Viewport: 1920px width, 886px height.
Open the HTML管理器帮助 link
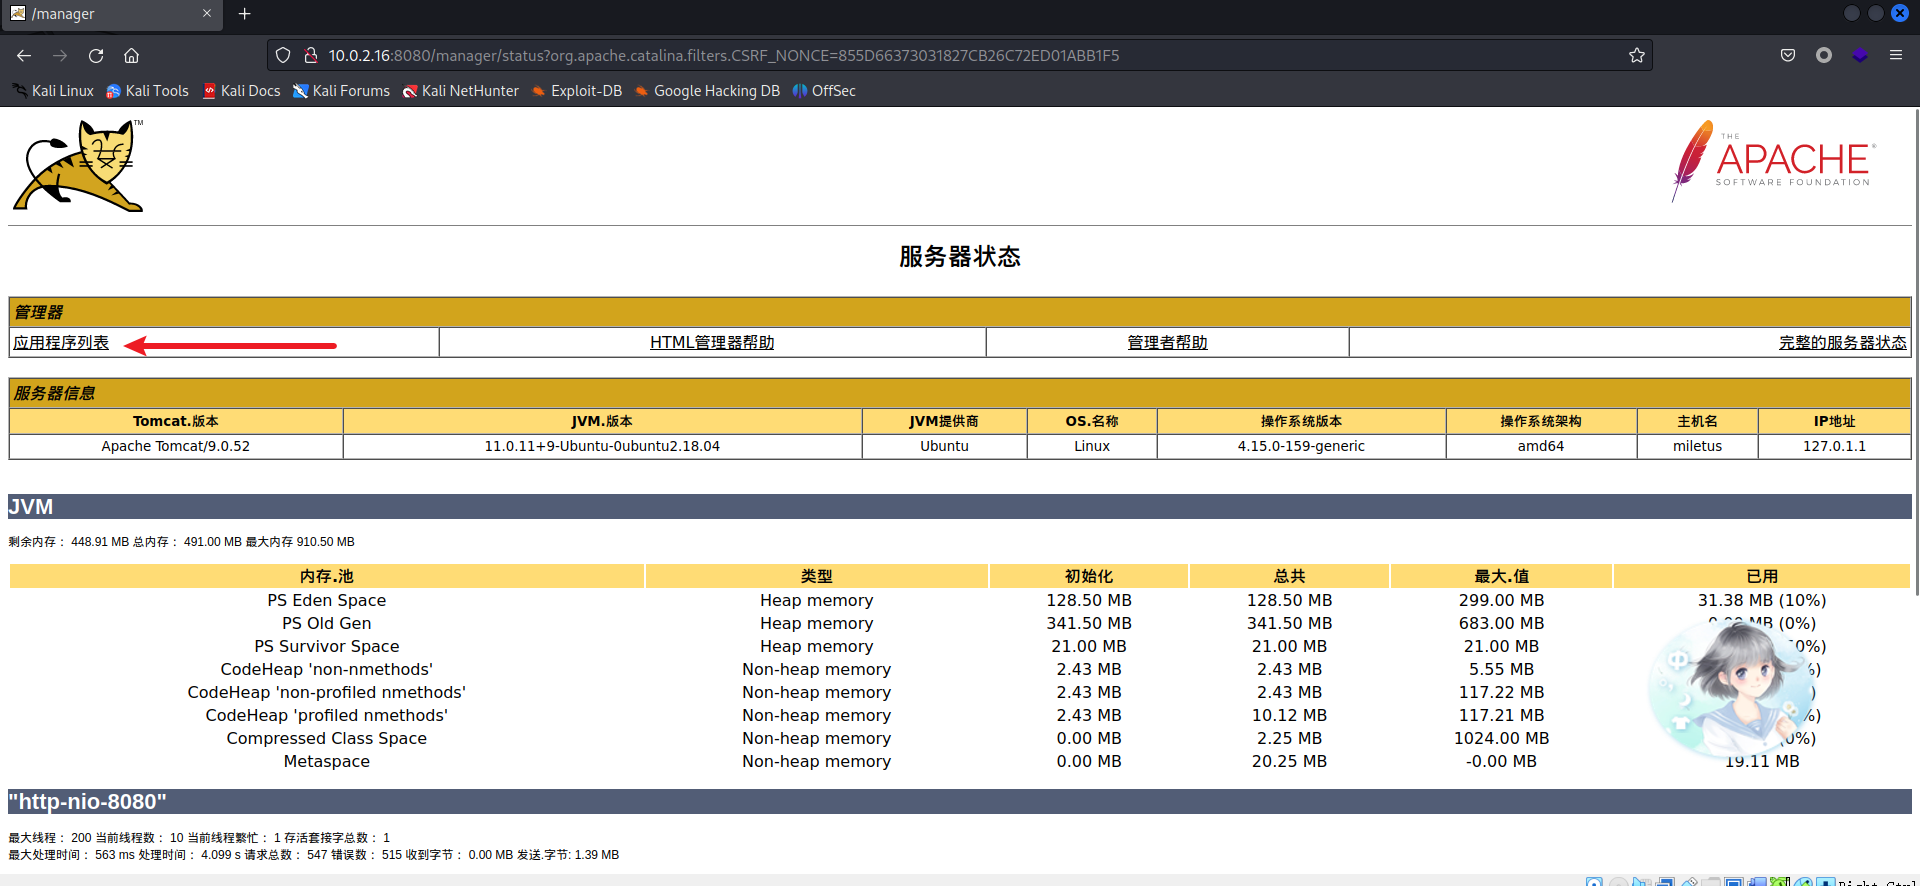[712, 343]
